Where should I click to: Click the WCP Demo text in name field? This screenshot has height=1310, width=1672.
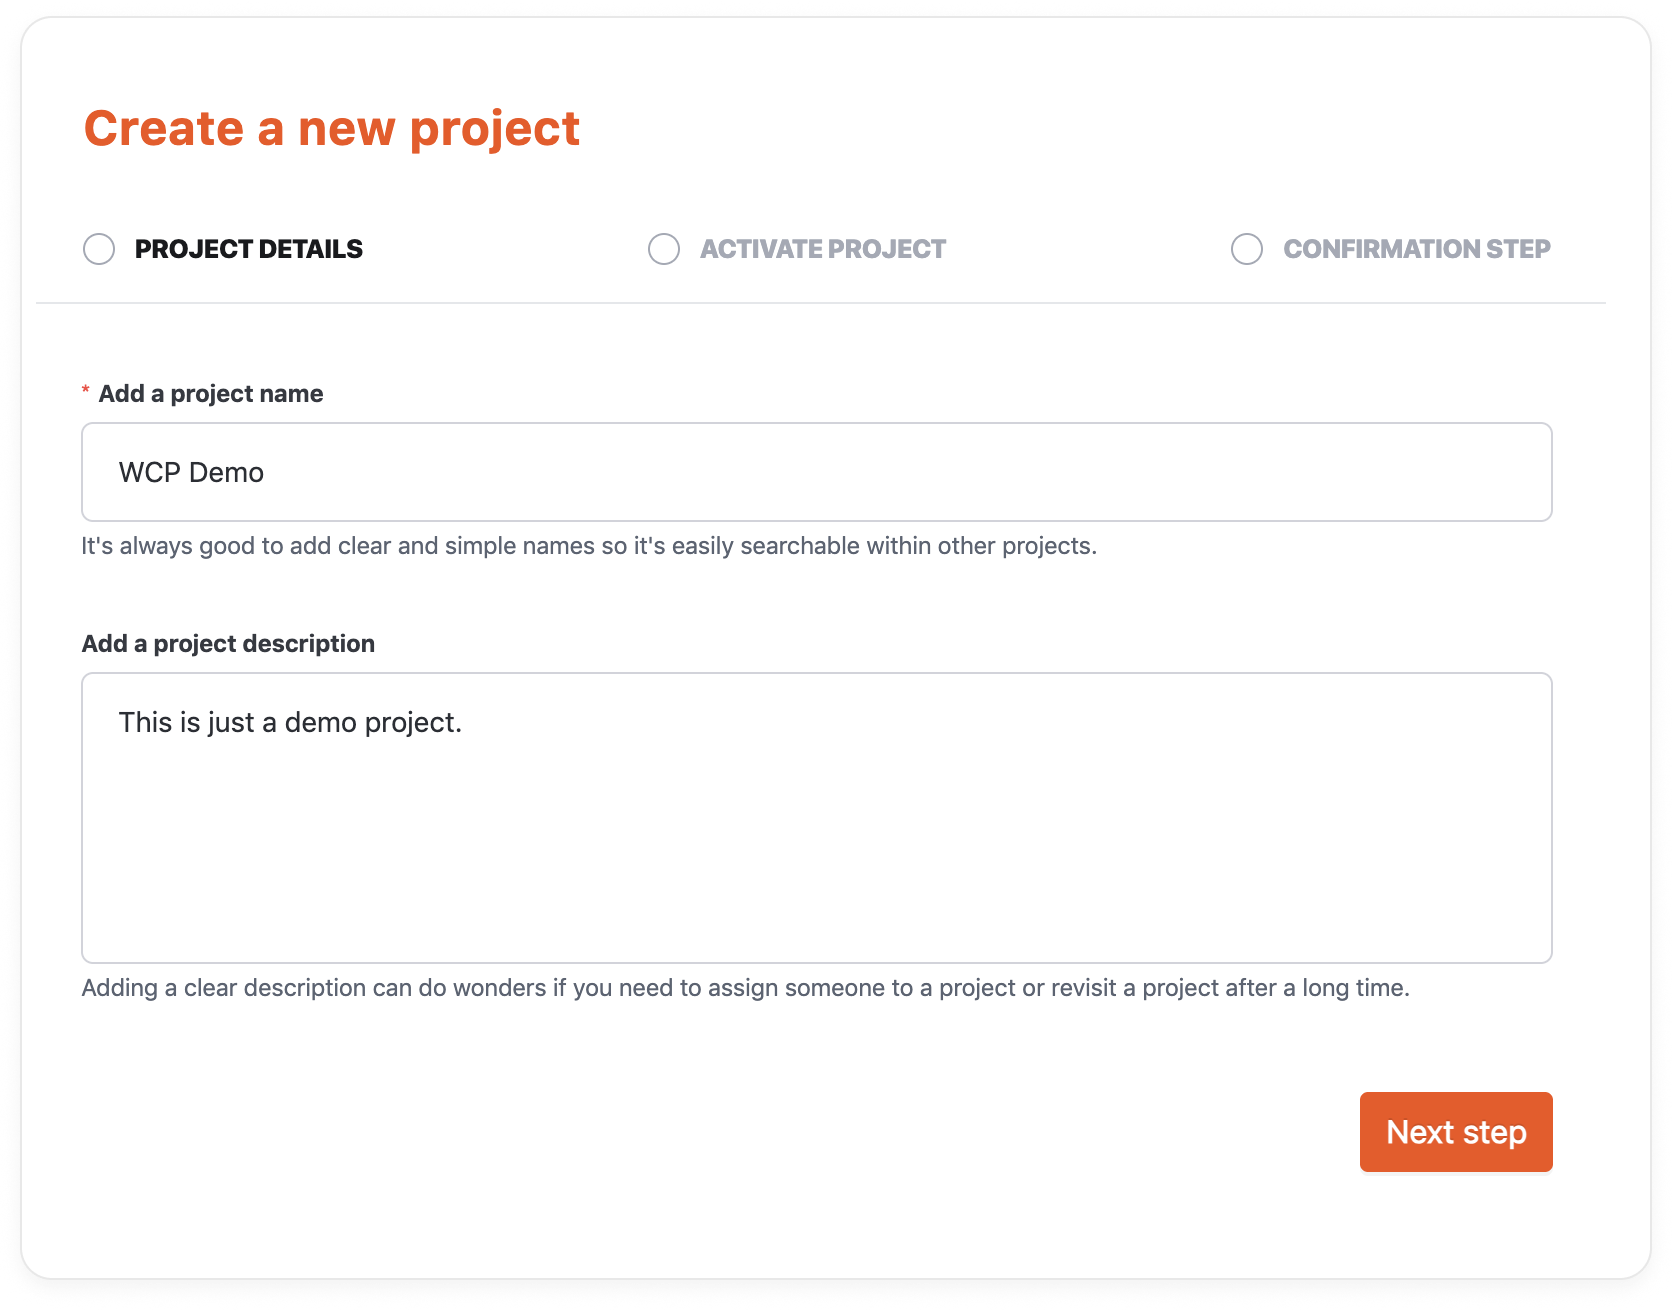point(190,471)
